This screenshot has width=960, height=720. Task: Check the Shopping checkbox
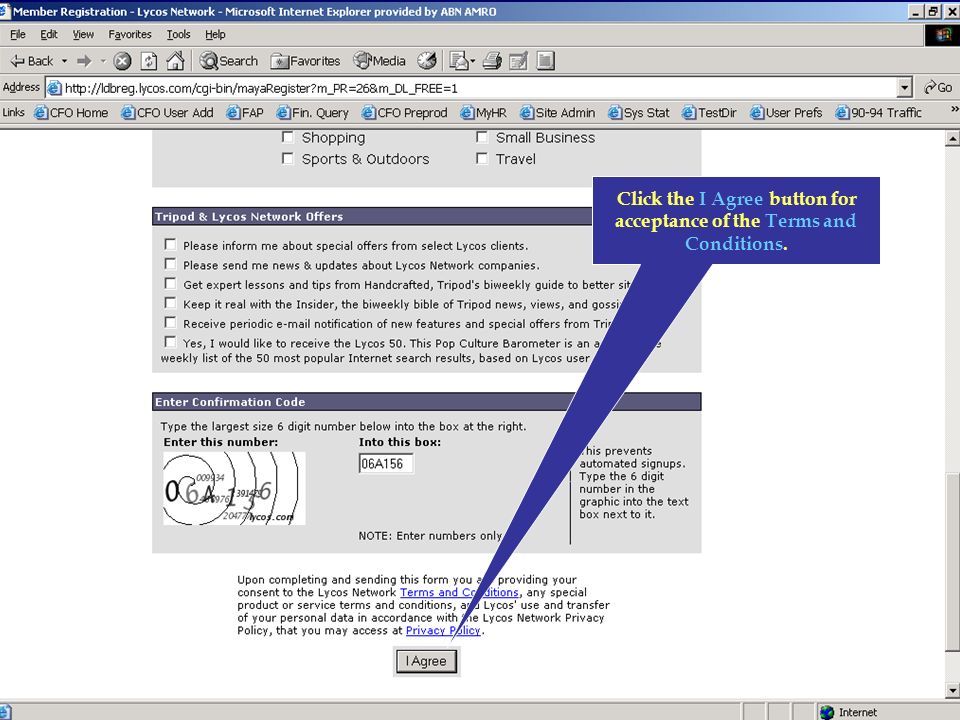(x=288, y=137)
